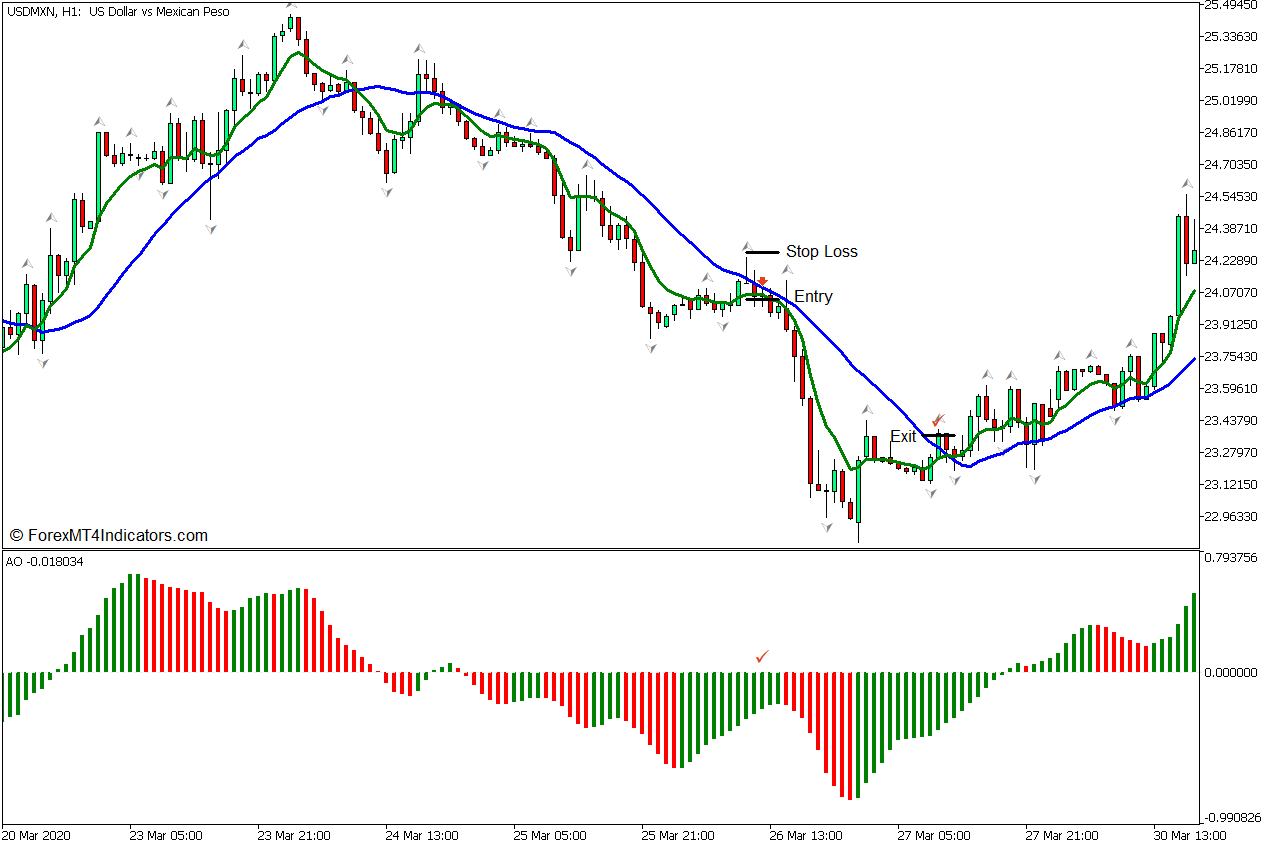Screen dimensions: 1276x848
Task: Select the black Exit horizontal line marker
Action: [939, 436]
